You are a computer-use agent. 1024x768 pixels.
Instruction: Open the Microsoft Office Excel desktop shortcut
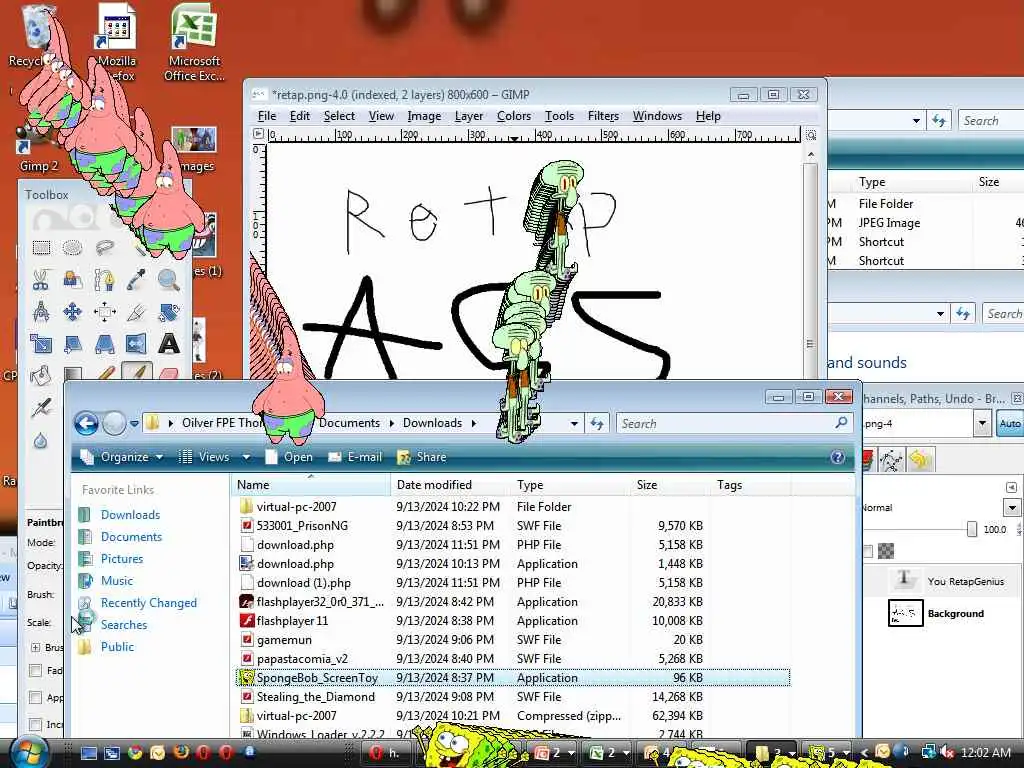point(194,42)
